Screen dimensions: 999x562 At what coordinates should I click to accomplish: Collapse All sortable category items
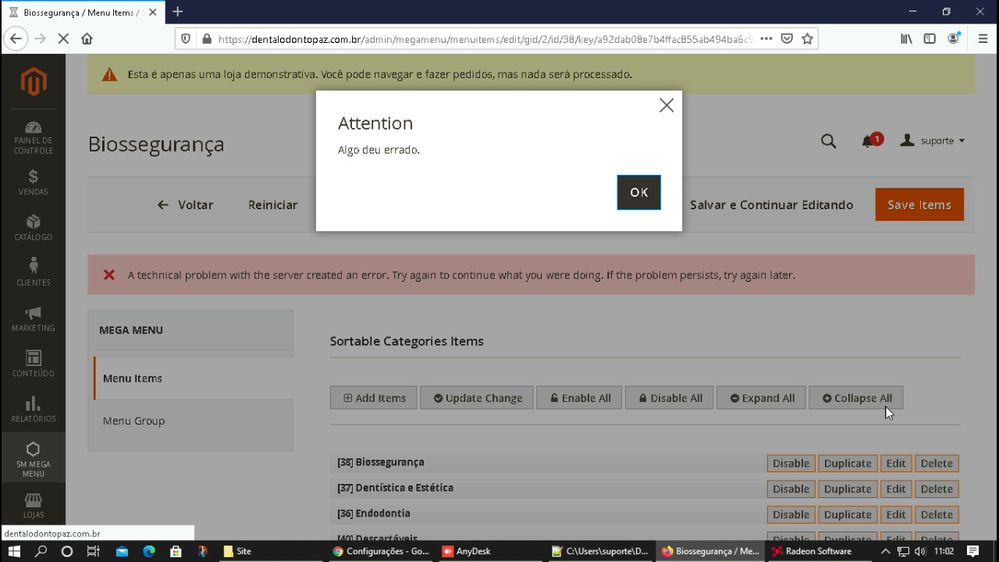pos(856,398)
